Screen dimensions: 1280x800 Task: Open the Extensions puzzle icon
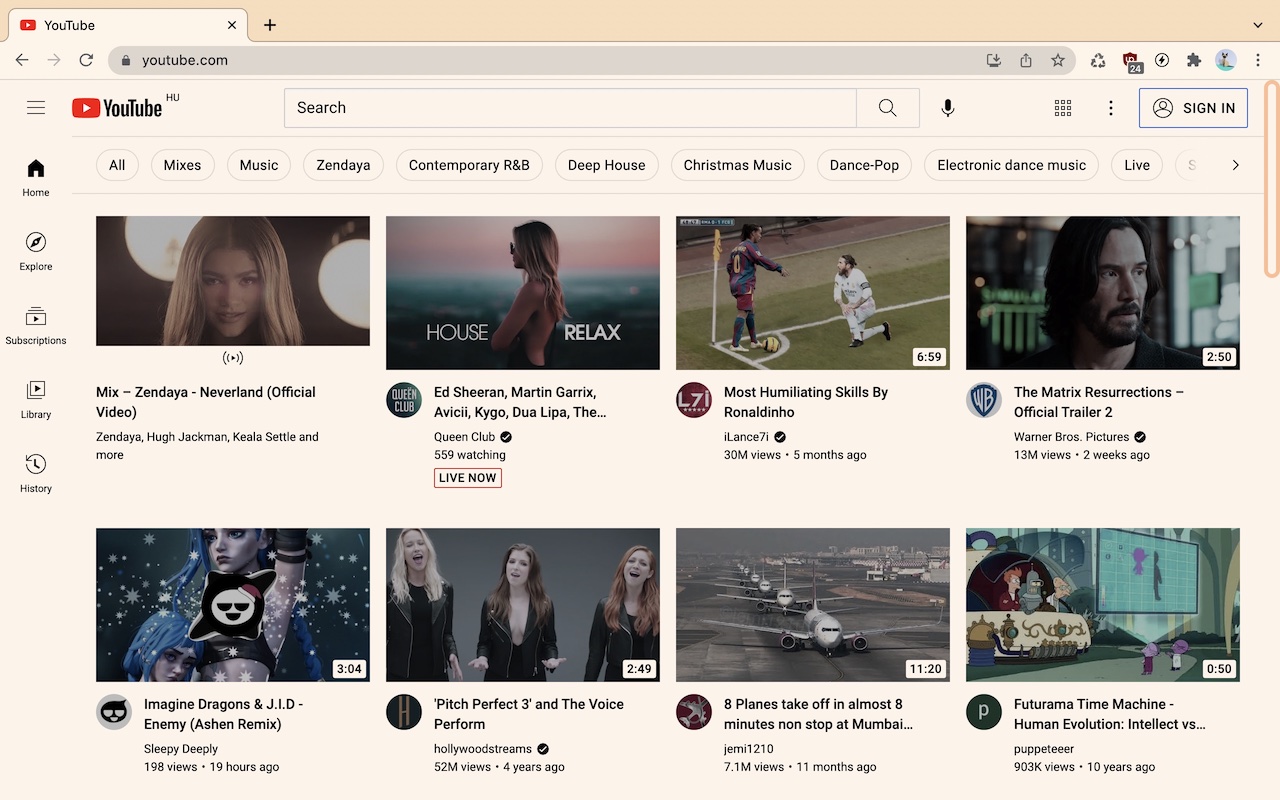(1194, 60)
